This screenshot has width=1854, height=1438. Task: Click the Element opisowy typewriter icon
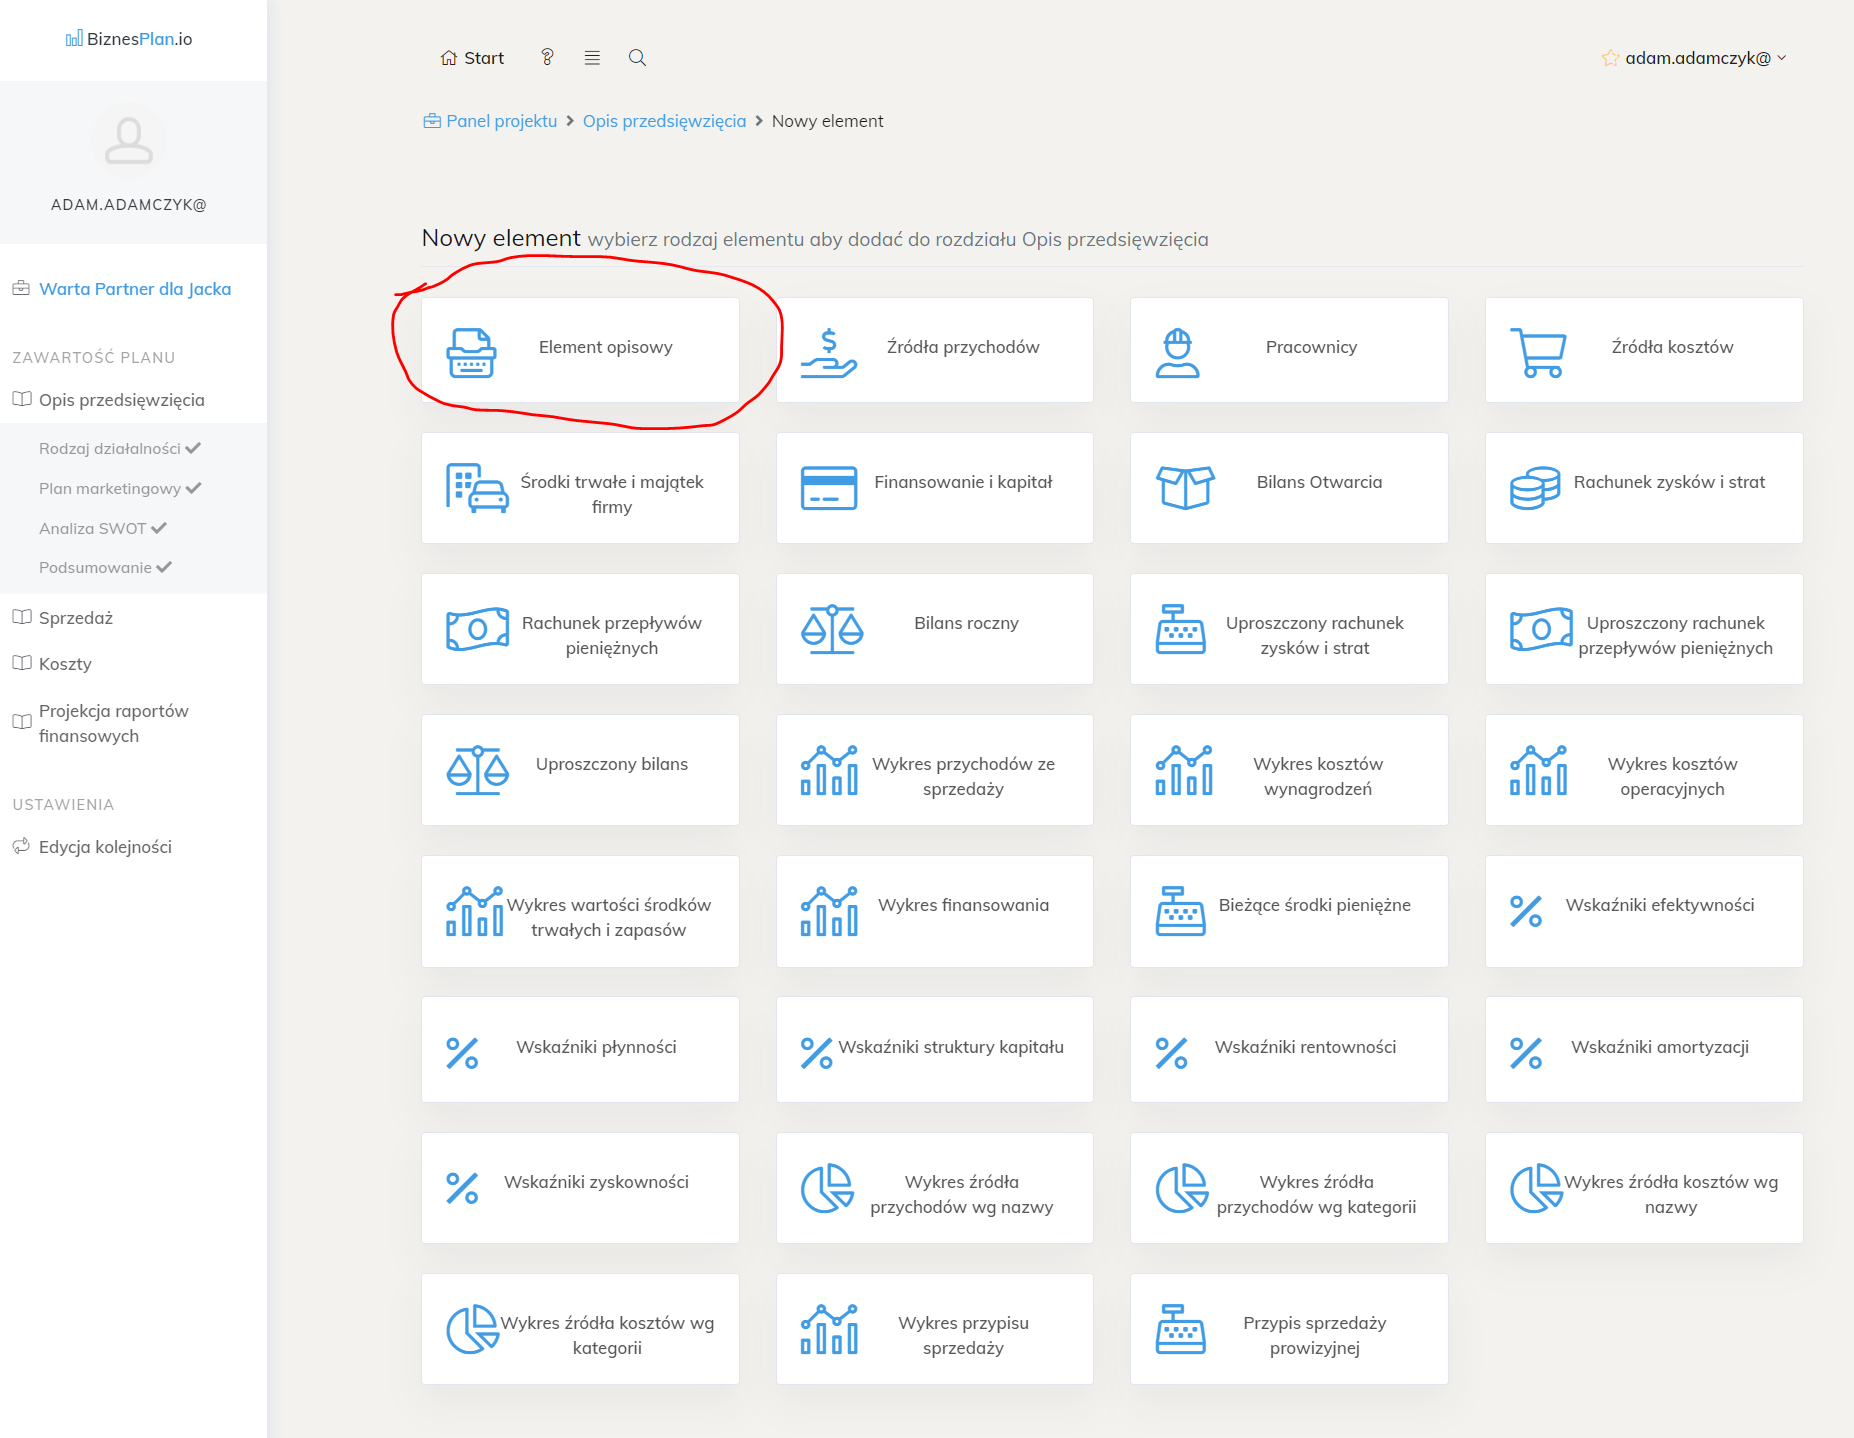click(x=471, y=352)
